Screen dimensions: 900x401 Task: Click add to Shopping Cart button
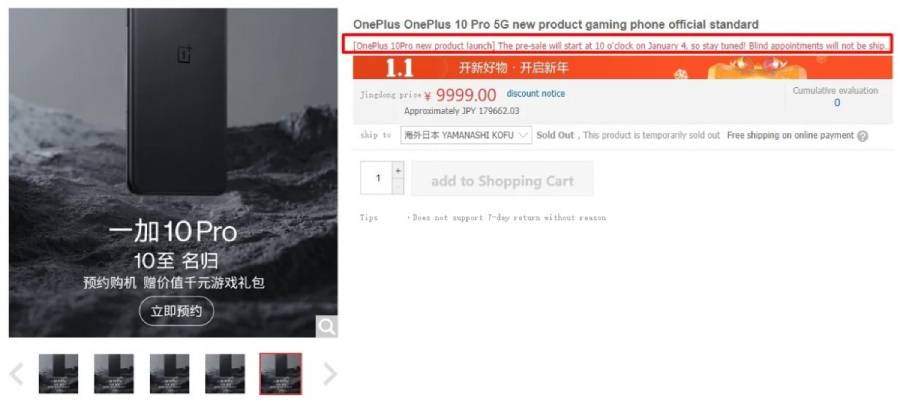(502, 181)
